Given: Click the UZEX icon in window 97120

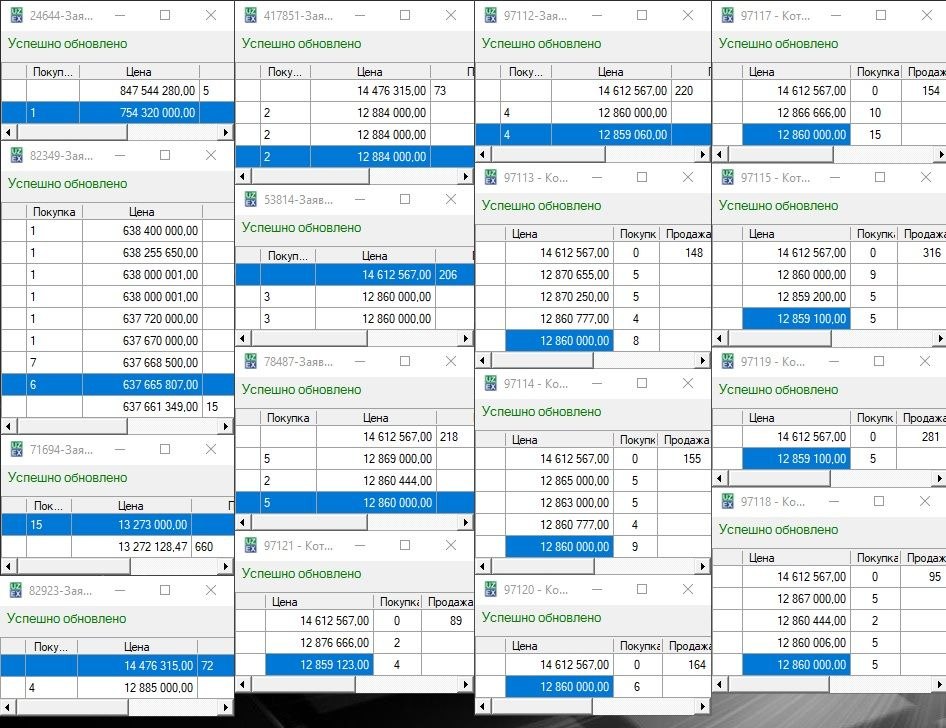Looking at the screenshot, I should [x=490, y=589].
